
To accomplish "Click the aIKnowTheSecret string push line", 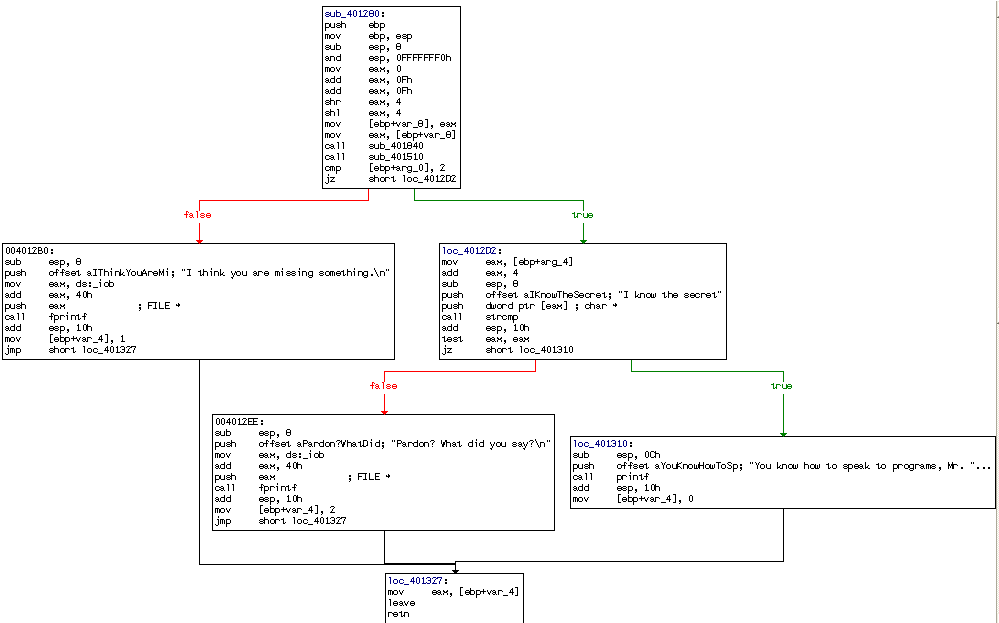I will click(x=582, y=295).
